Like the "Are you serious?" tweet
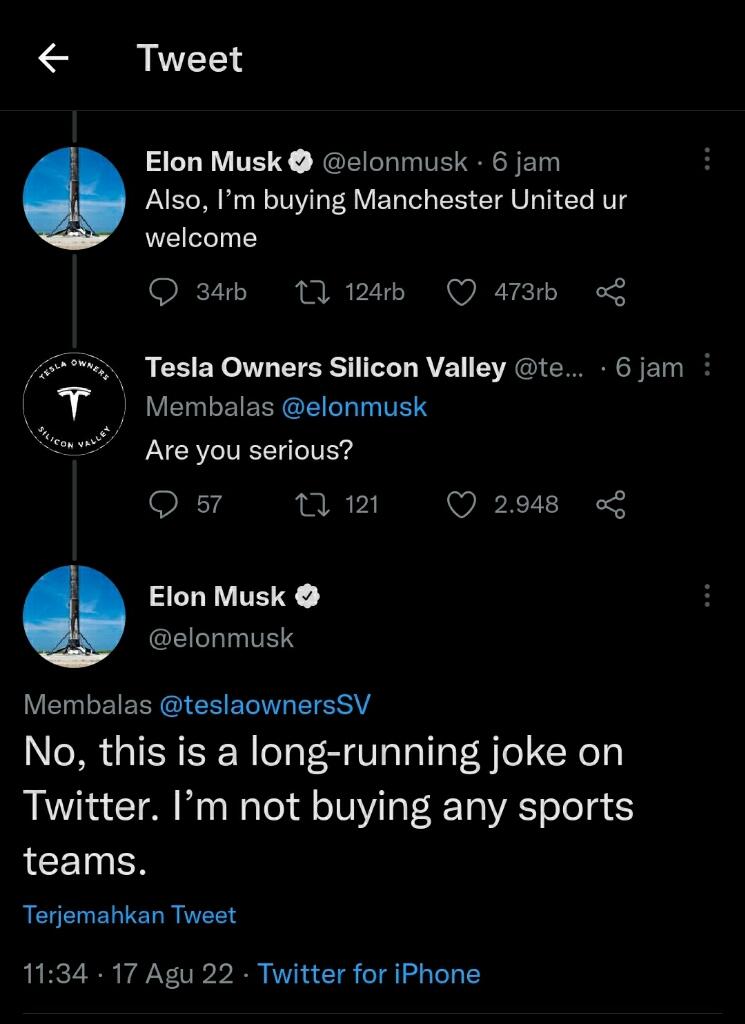Image resolution: width=745 pixels, height=1024 pixels. [460, 504]
